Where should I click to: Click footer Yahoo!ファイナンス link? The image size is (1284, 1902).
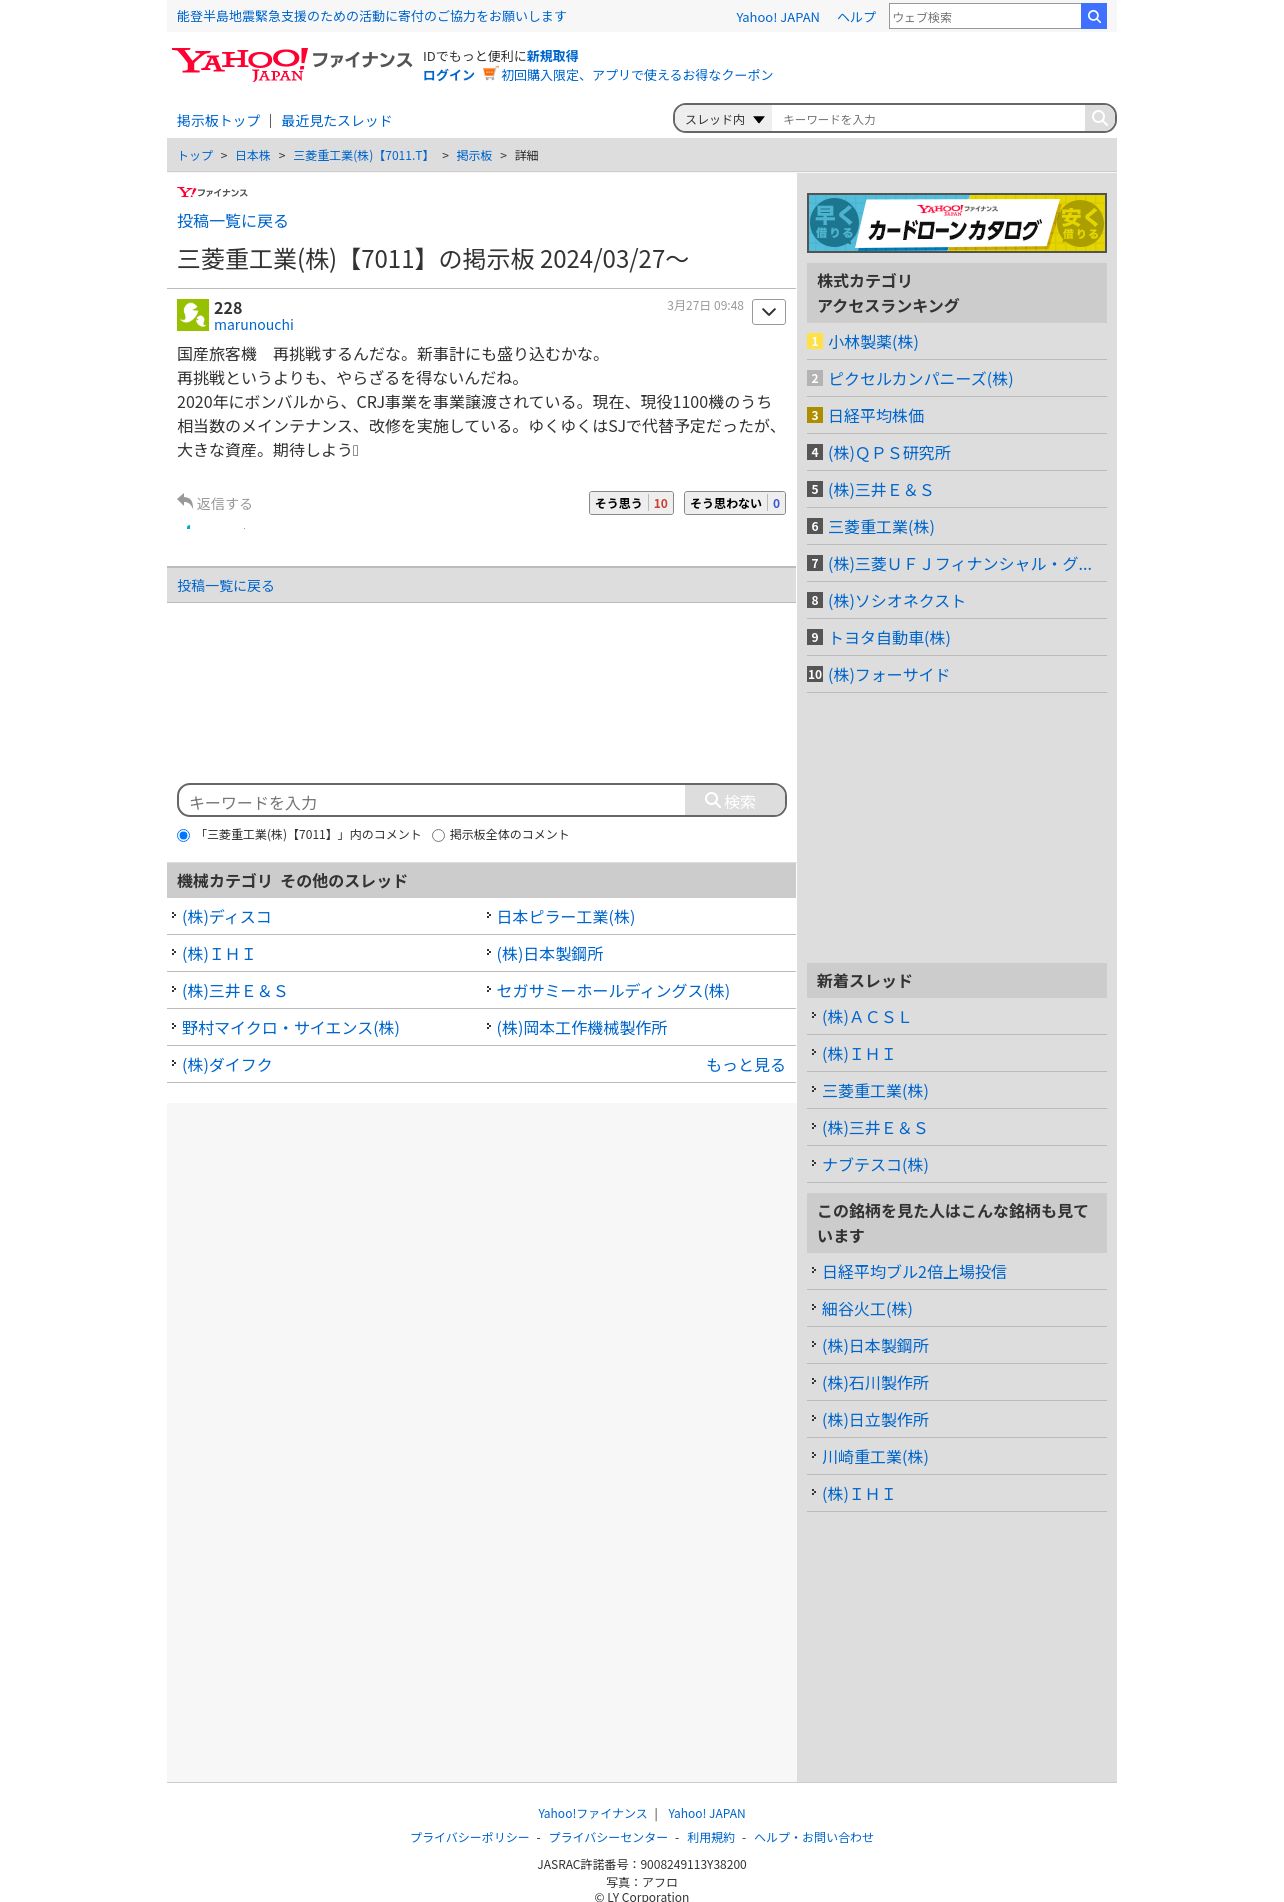tap(592, 1814)
